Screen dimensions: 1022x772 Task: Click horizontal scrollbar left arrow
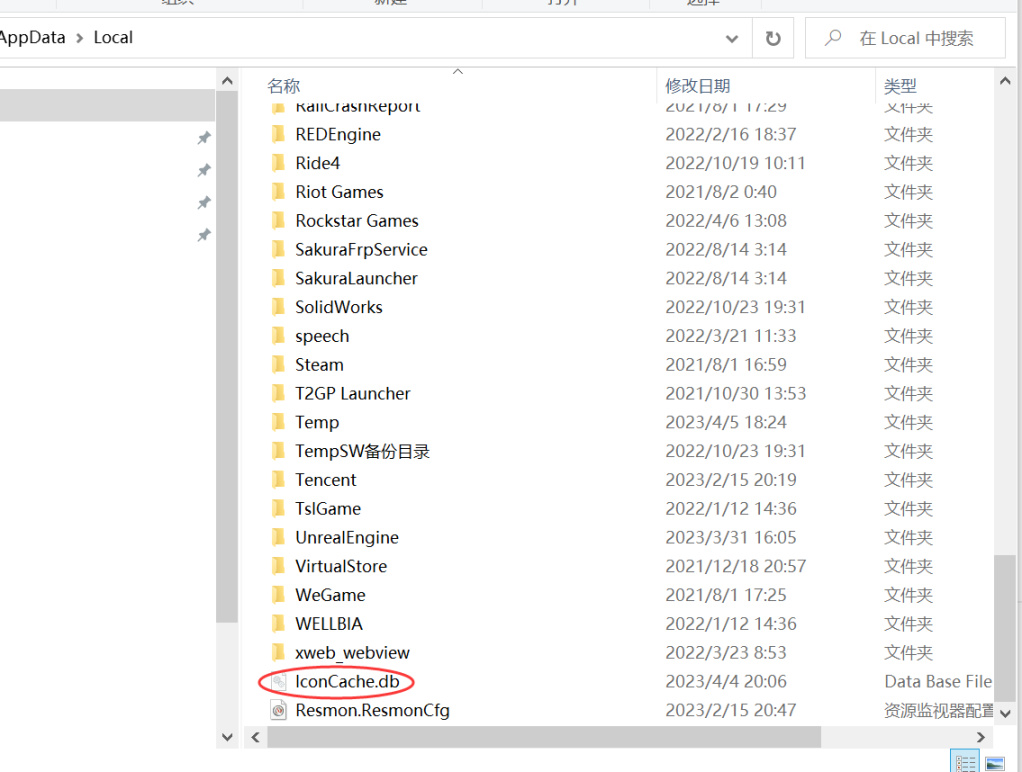click(x=256, y=737)
